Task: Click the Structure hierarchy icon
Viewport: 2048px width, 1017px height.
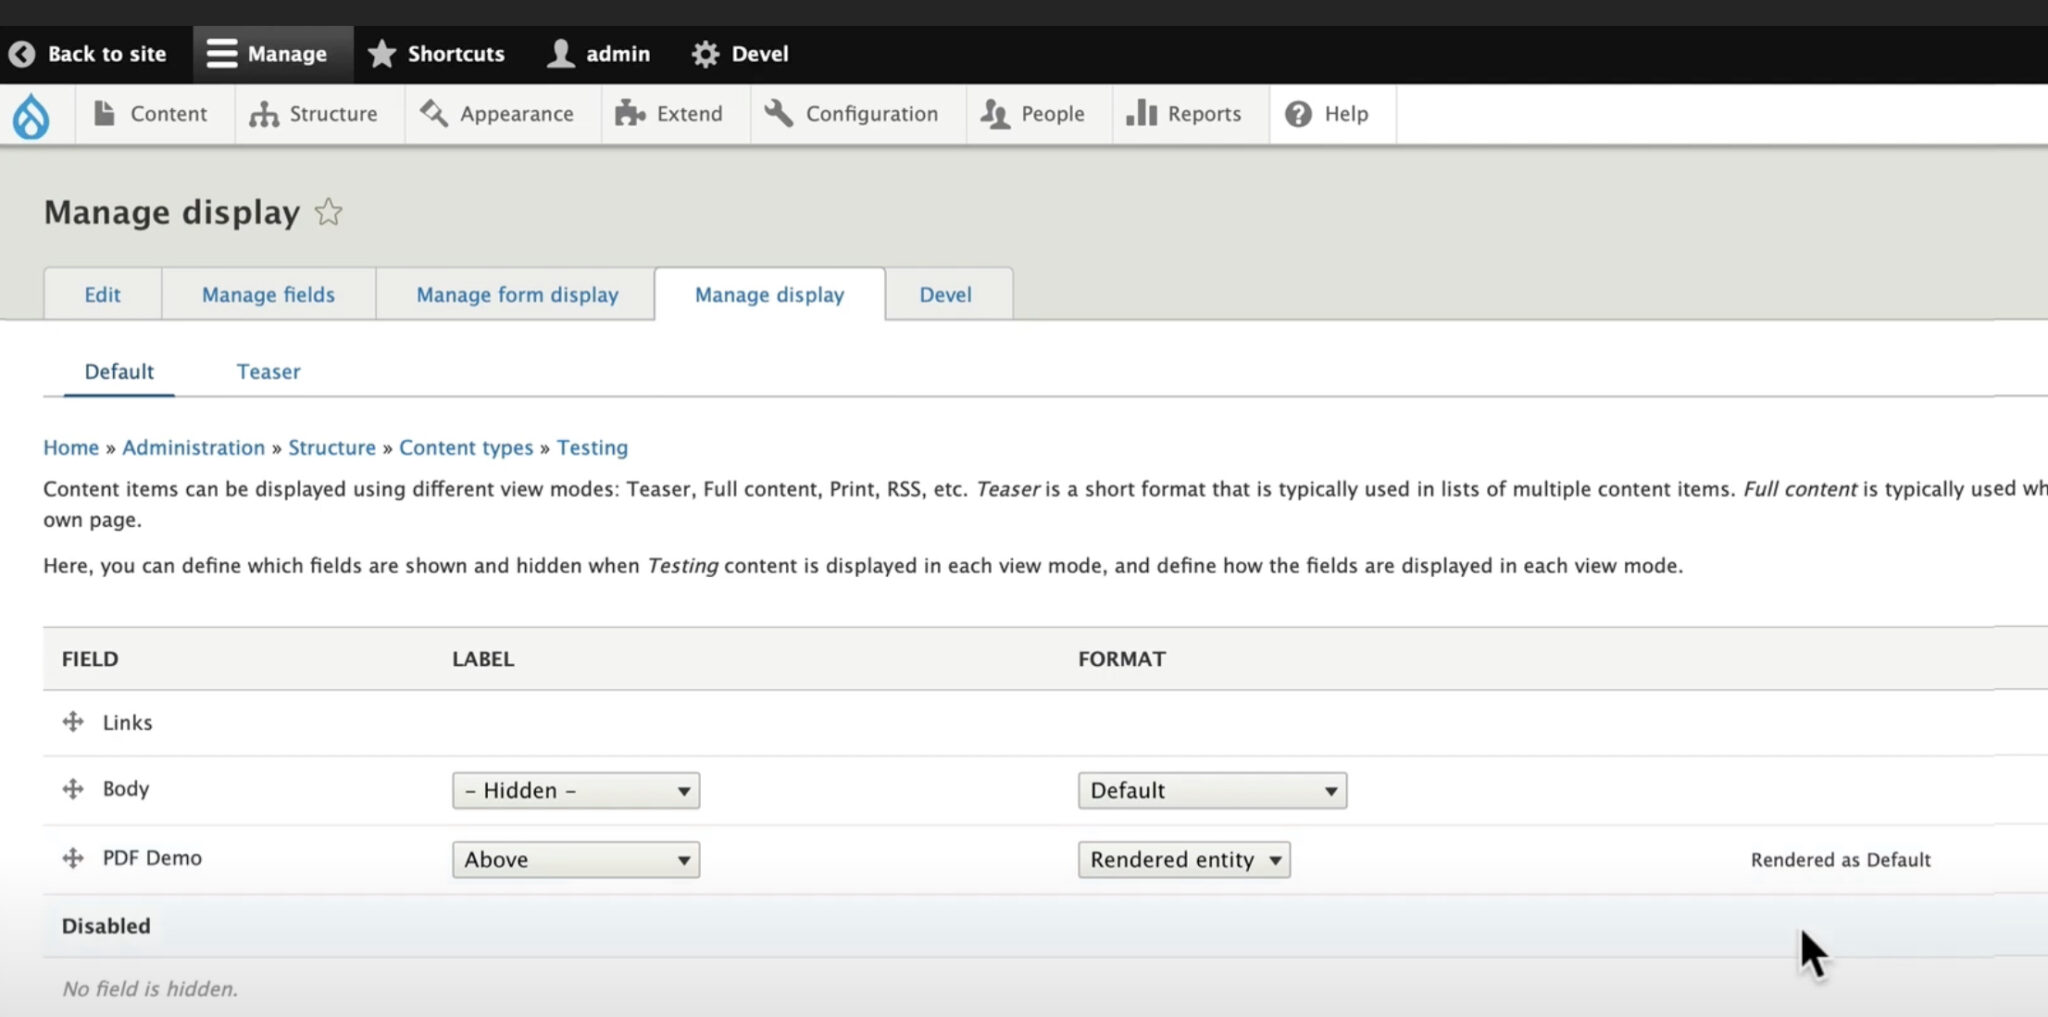Action: pos(264,114)
